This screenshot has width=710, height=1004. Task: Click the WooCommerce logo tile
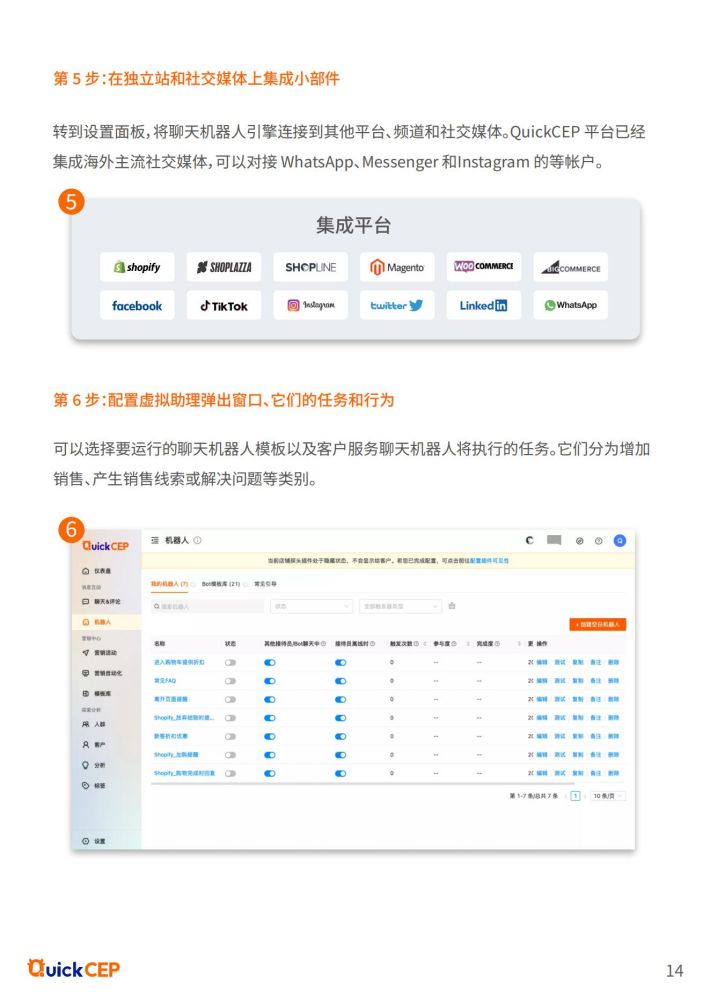point(484,267)
